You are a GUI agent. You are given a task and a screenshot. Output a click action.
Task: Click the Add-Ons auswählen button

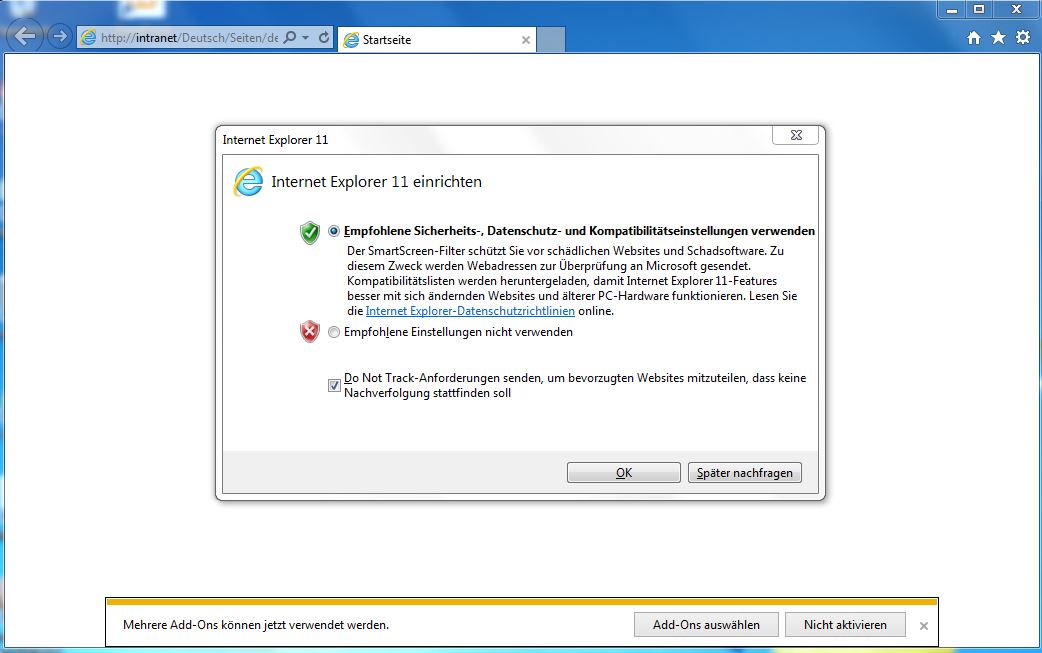pyautogui.click(x=706, y=624)
